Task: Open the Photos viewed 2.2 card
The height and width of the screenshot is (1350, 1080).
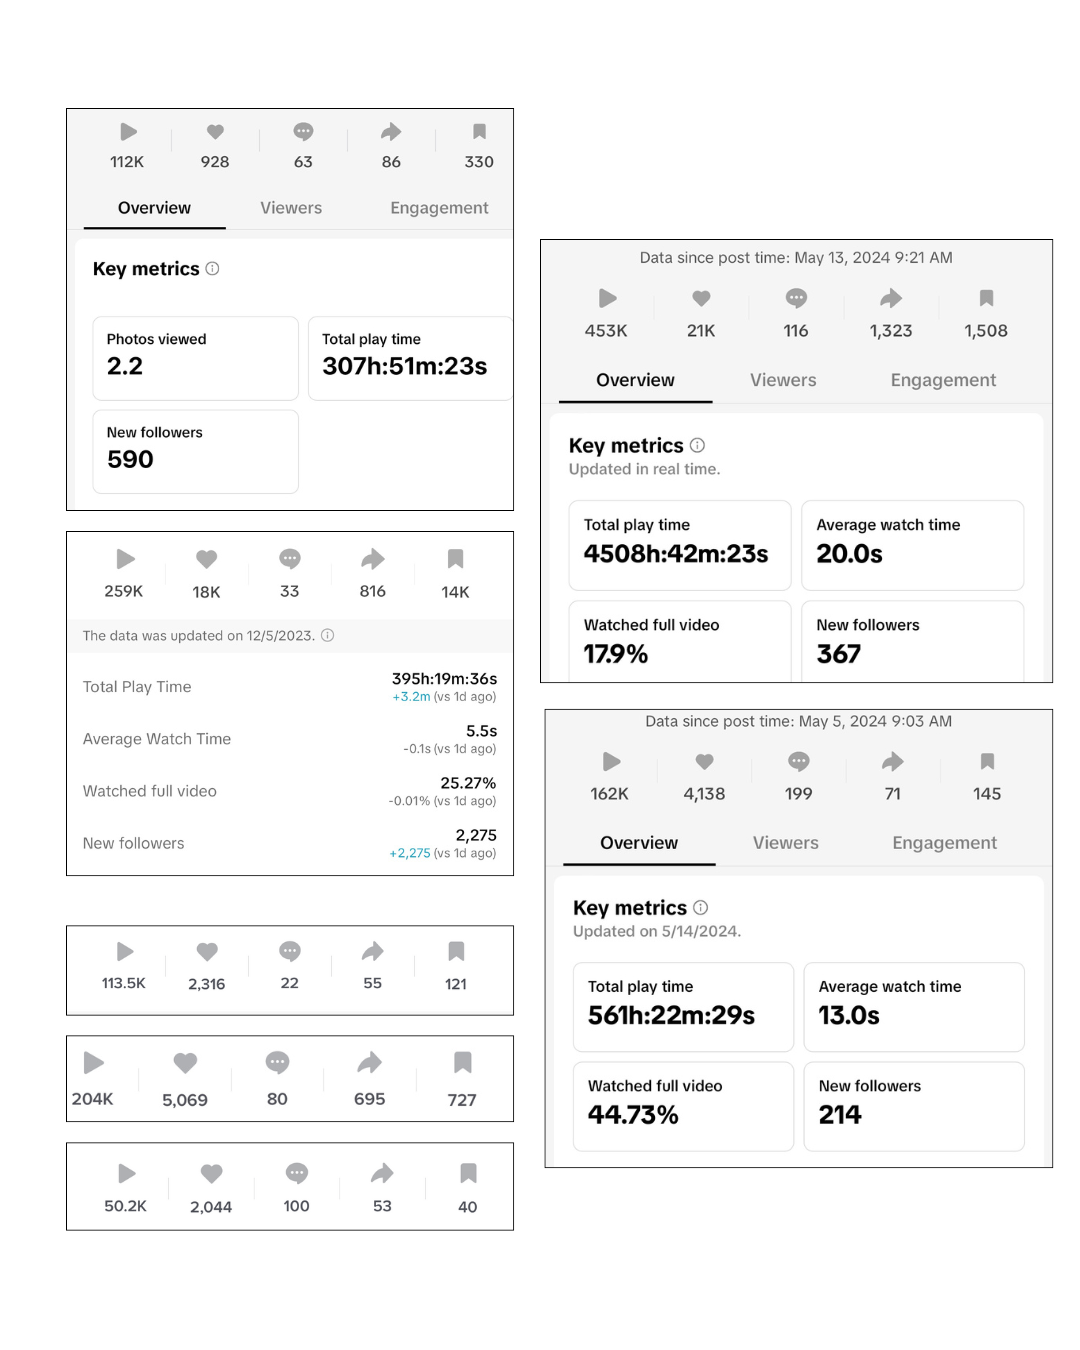Action: pyautogui.click(x=196, y=358)
